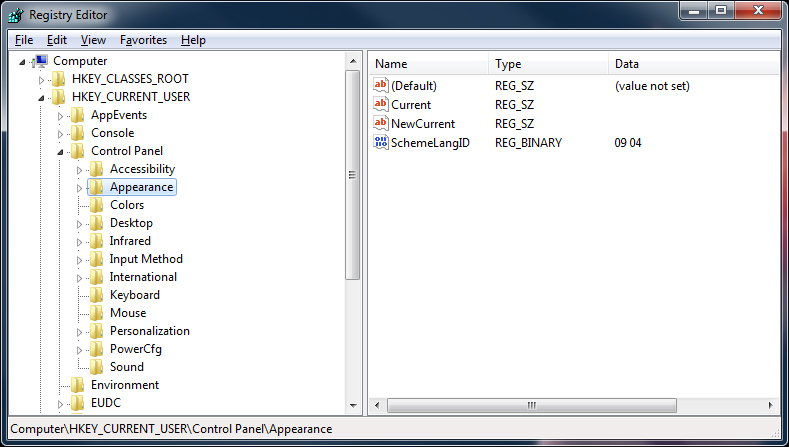Click the Personalization folder icon
789x447 pixels.
97,331
